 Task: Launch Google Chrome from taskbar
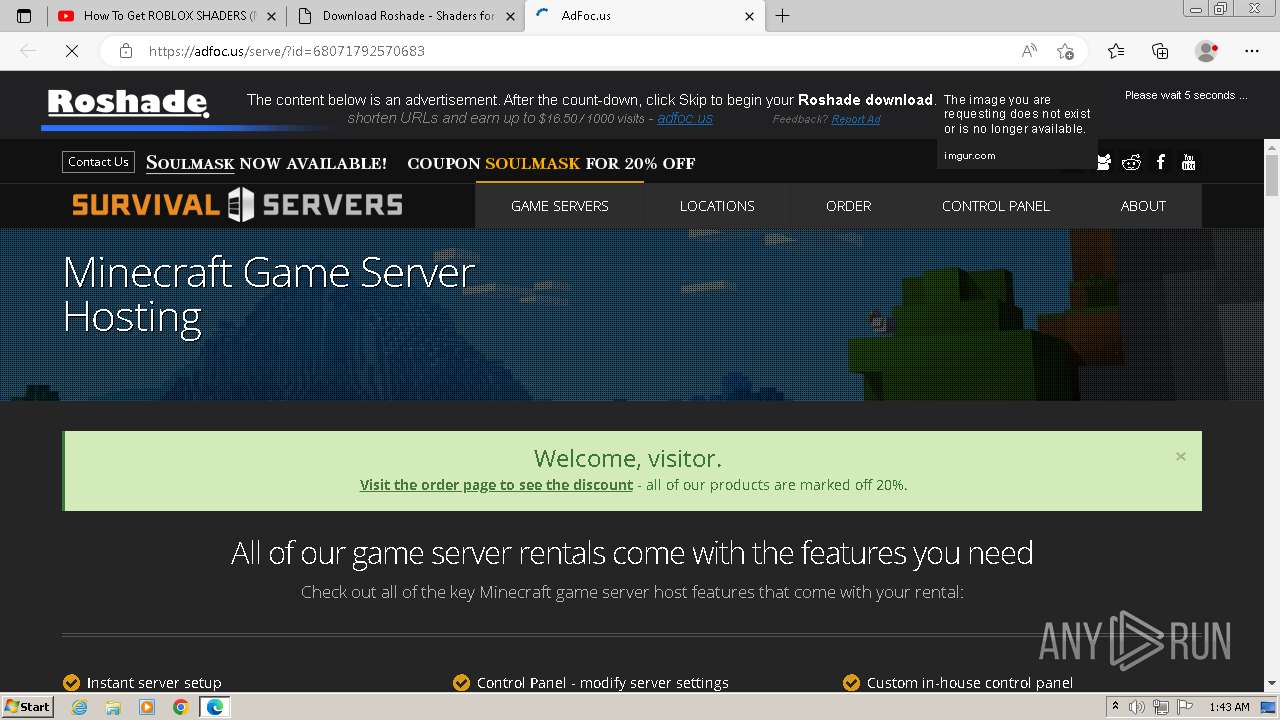(x=180, y=707)
